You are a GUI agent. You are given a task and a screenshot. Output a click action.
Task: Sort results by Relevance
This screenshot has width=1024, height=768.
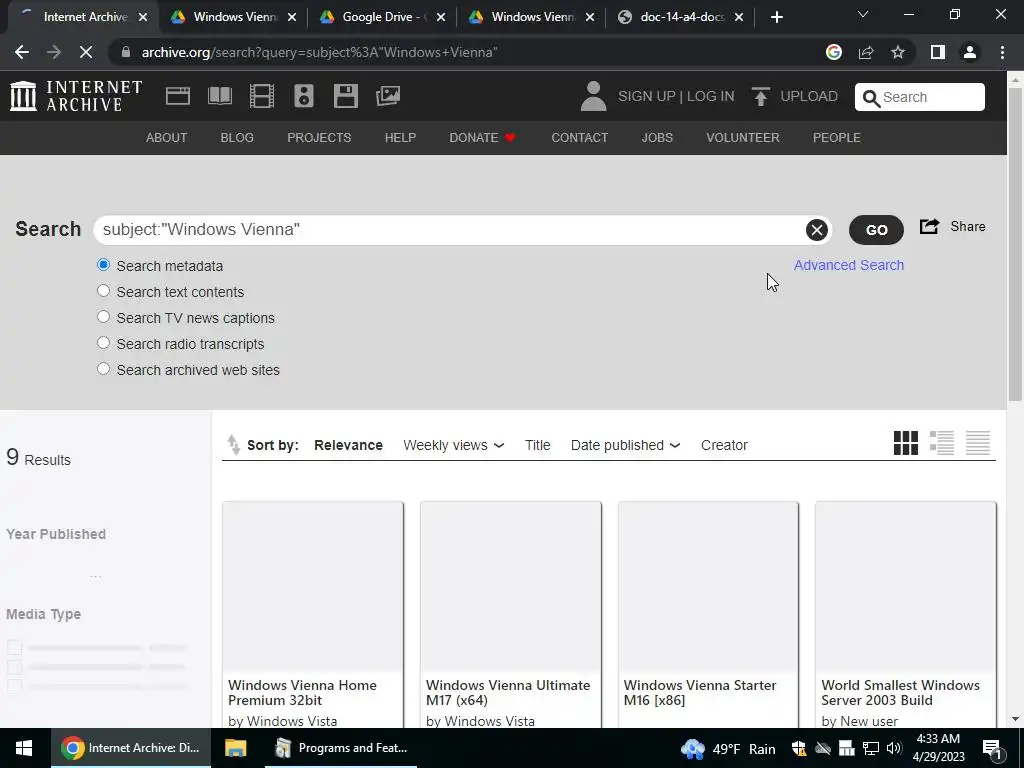[348, 445]
